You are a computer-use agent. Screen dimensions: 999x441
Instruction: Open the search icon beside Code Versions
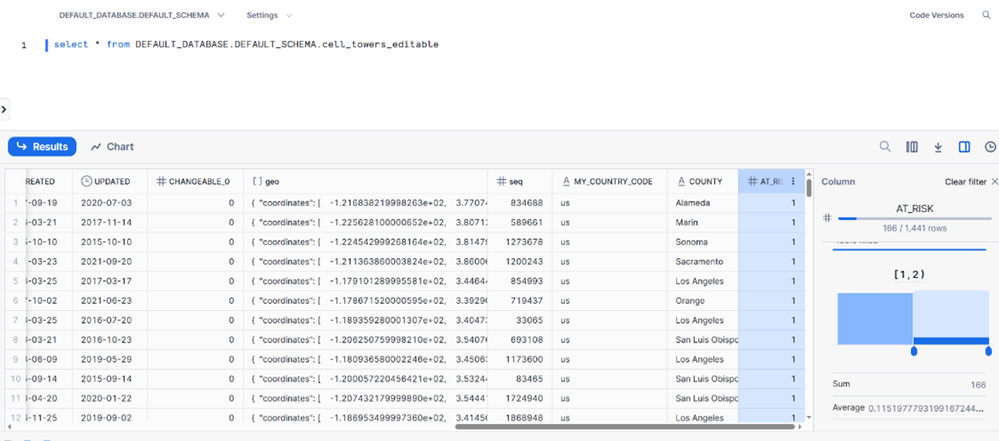[x=986, y=15]
